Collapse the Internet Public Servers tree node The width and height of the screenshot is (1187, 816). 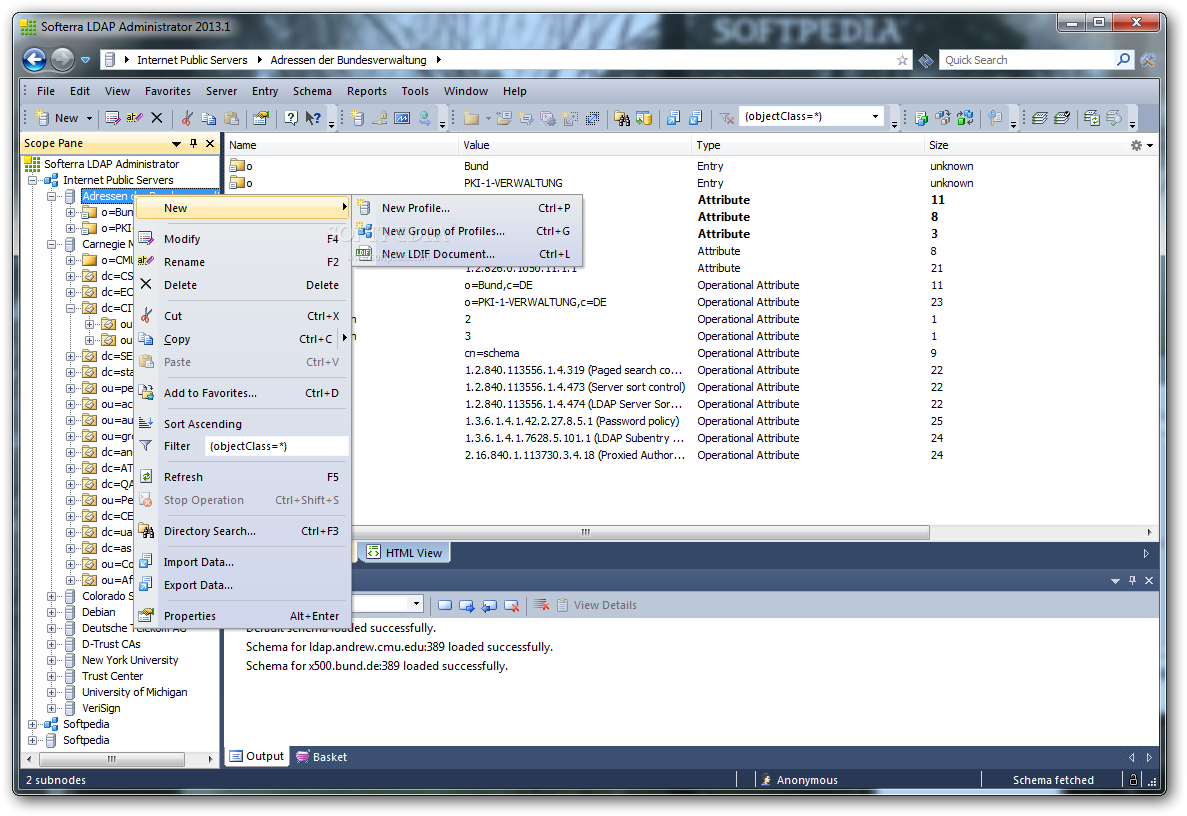[33, 180]
